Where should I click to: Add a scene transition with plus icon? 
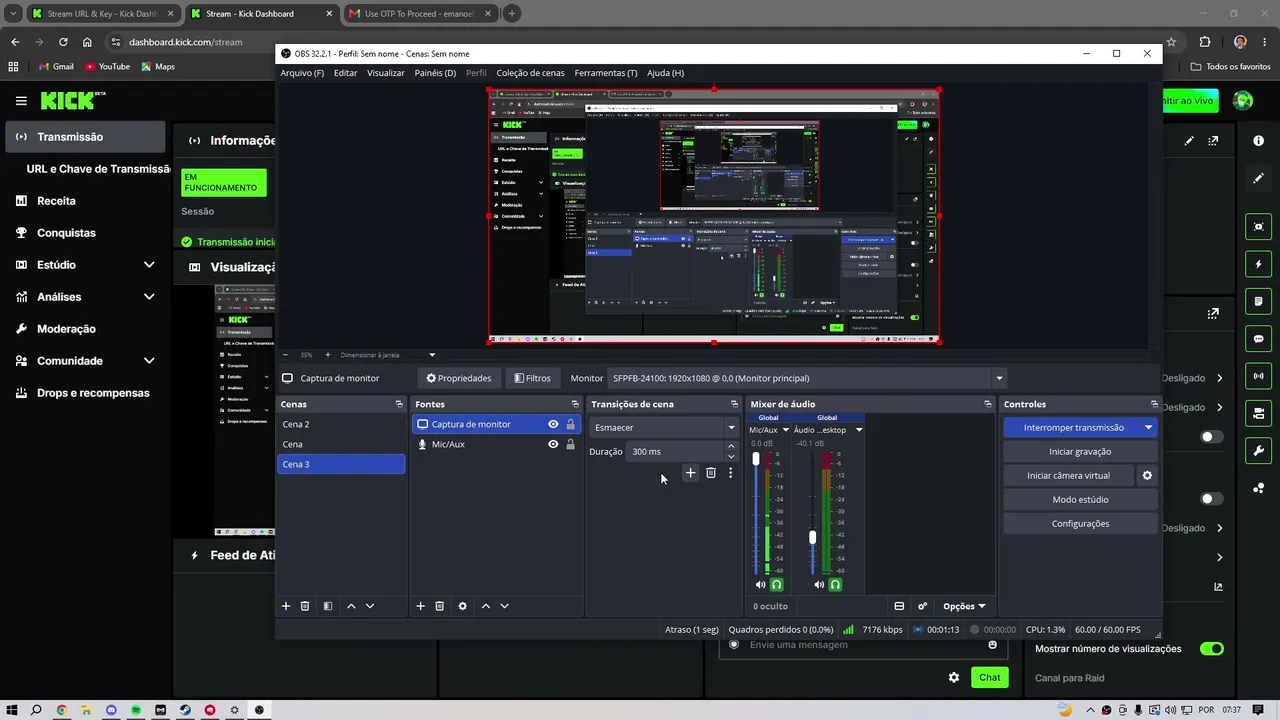tap(690, 472)
